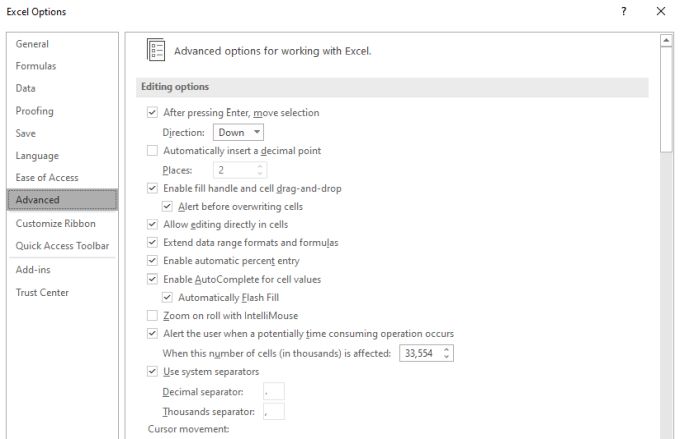The width and height of the screenshot is (680, 439).
Task: Uncheck Enable AutoComplete for cell values
Action: click(153, 279)
